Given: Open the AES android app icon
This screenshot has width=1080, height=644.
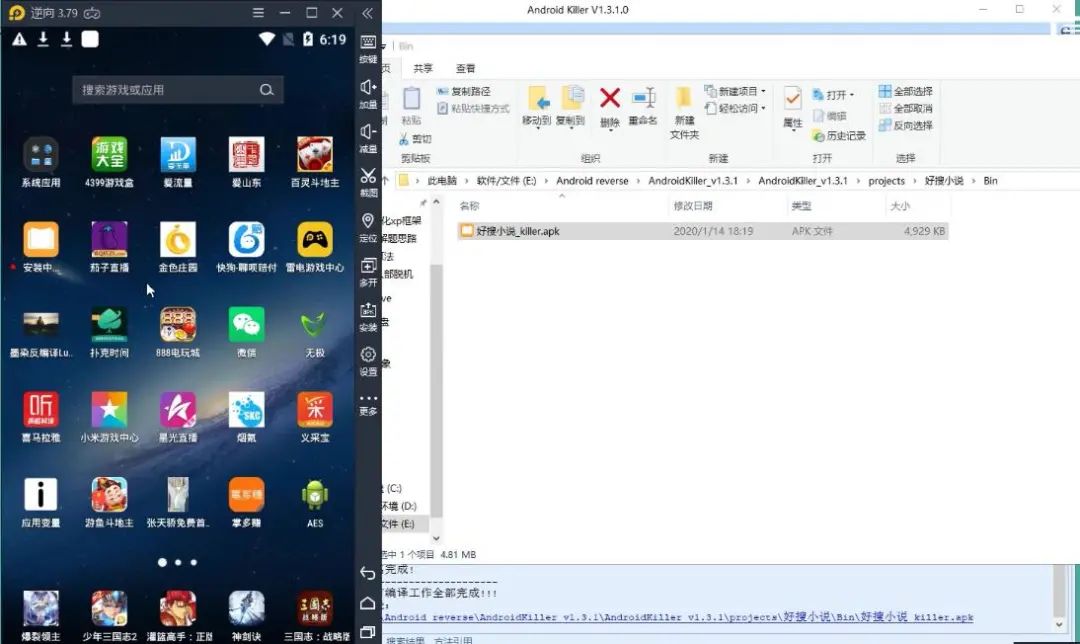Looking at the screenshot, I should (x=315, y=495).
